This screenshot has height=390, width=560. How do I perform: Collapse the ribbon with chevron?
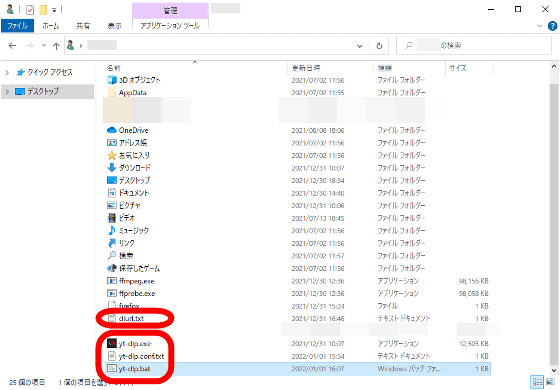tap(539, 26)
